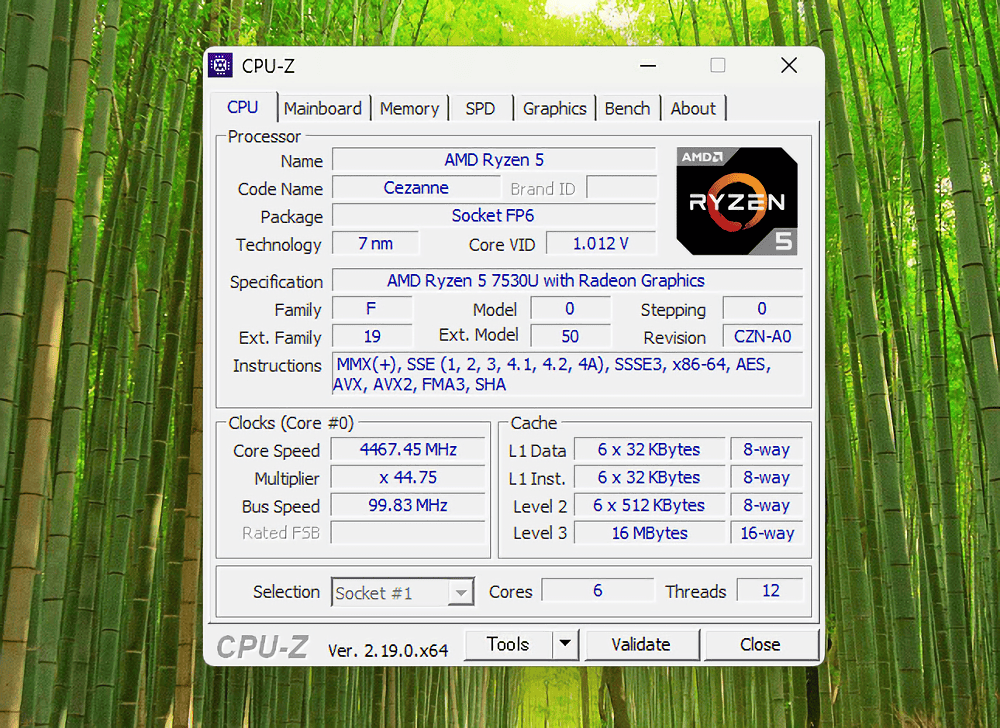Open the Memory tab
Image resolution: width=1000 pixels, height=728 pixels.
(x=409, y=108)
